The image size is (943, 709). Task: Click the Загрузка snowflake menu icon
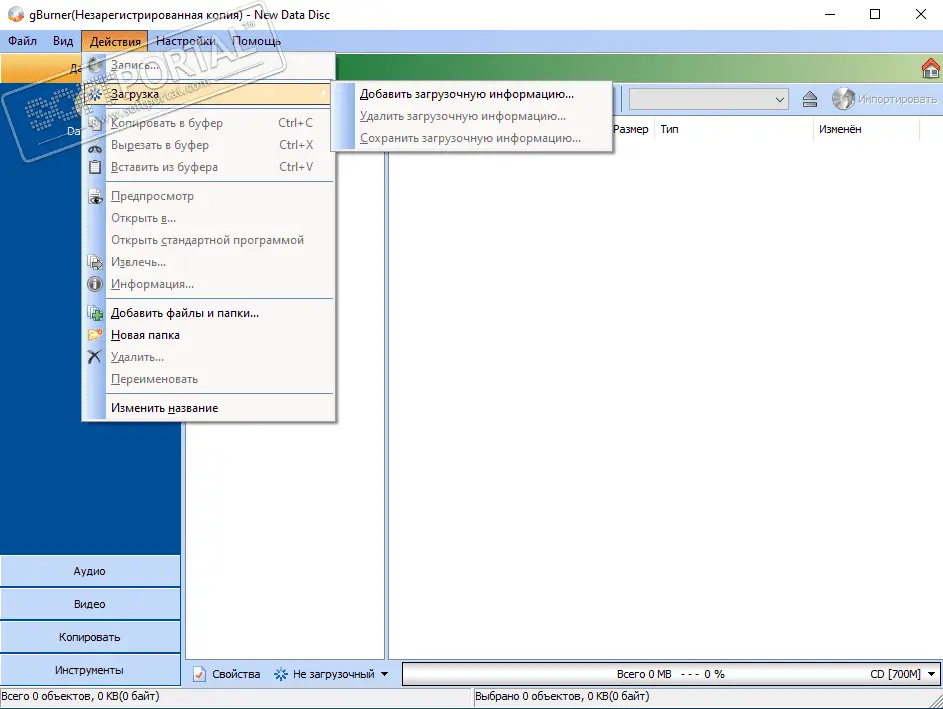[x=96, y=94]
